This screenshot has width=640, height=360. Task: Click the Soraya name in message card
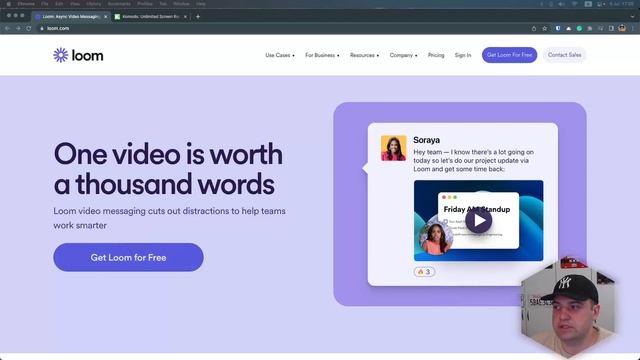click(427, 140)
